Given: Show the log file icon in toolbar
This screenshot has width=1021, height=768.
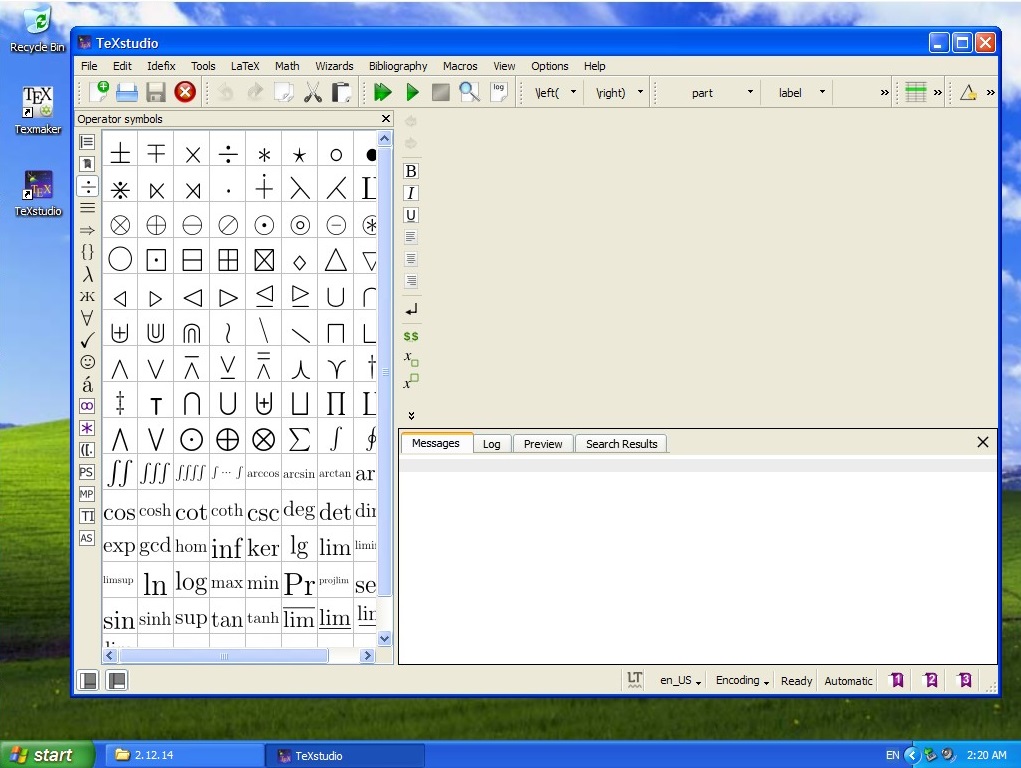Looking at the screenshot, I should (x=499, y=92).
